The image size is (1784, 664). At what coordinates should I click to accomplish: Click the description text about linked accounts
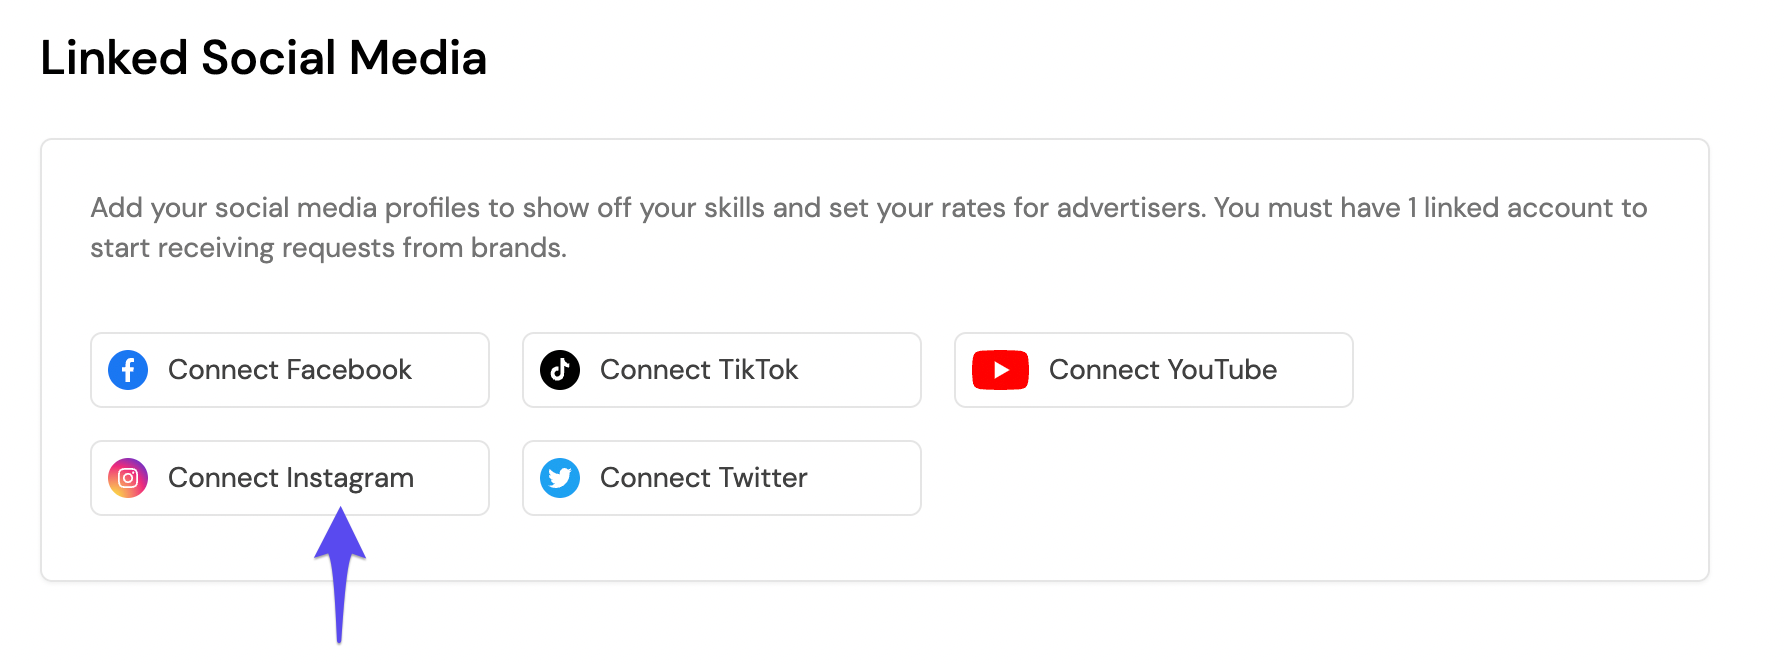pyautogui.click(x=868, y=228)
